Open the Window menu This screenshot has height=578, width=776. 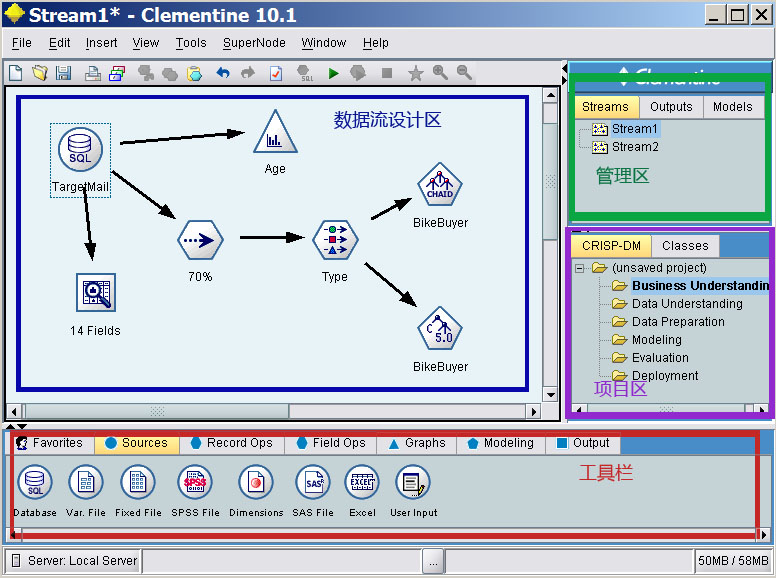tap(324, 43)
